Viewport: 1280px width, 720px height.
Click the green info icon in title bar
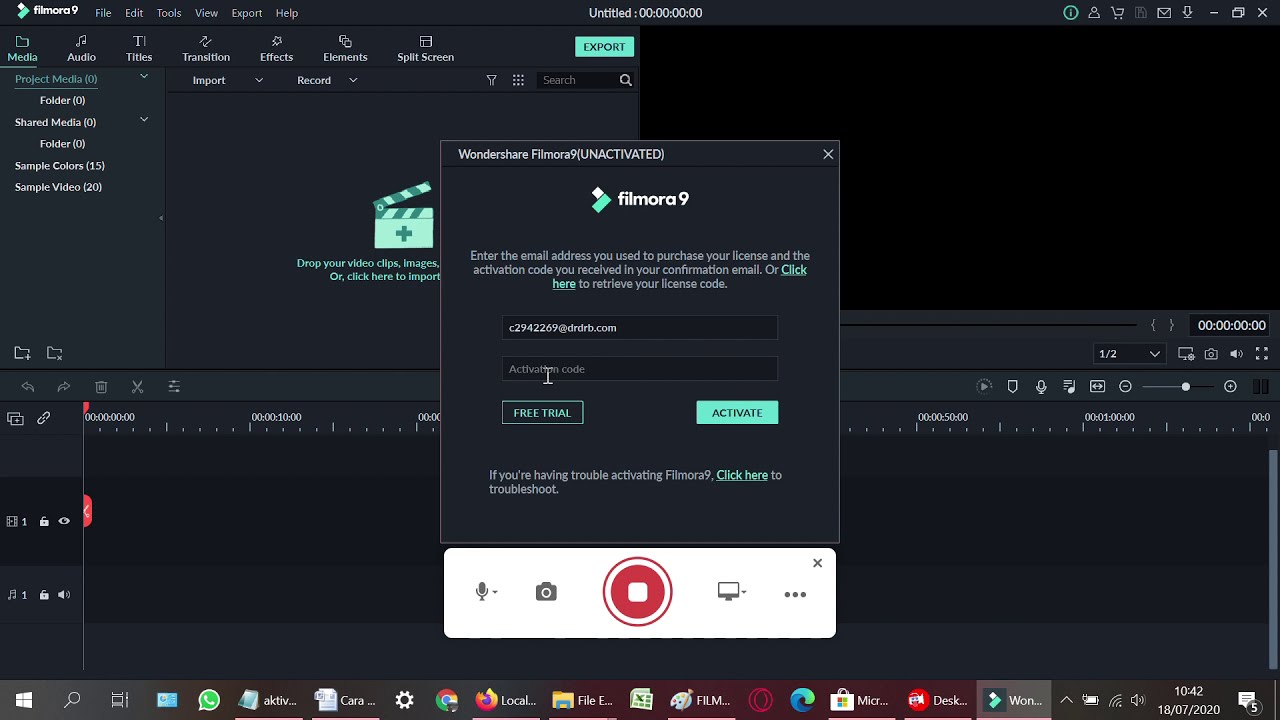pyautogui.click(x=1071, y=13)
